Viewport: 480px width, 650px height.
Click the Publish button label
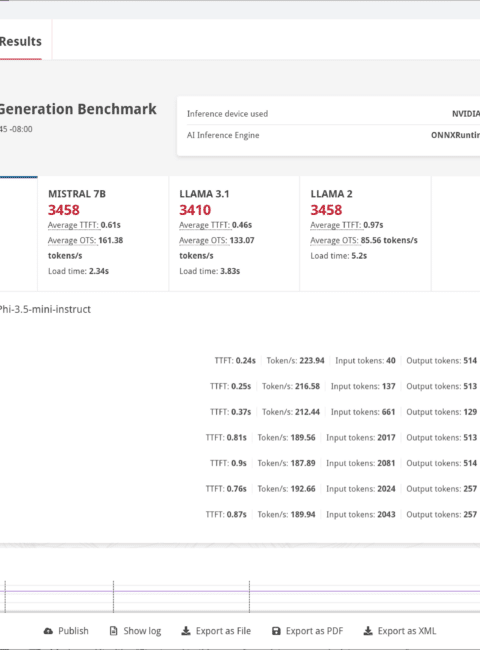click(73, 631)
